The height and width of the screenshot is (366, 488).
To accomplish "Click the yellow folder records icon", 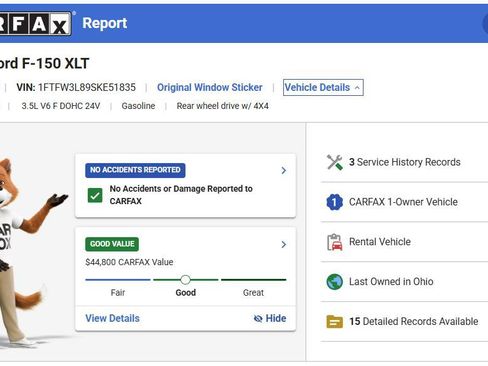I will pos(334,322).
